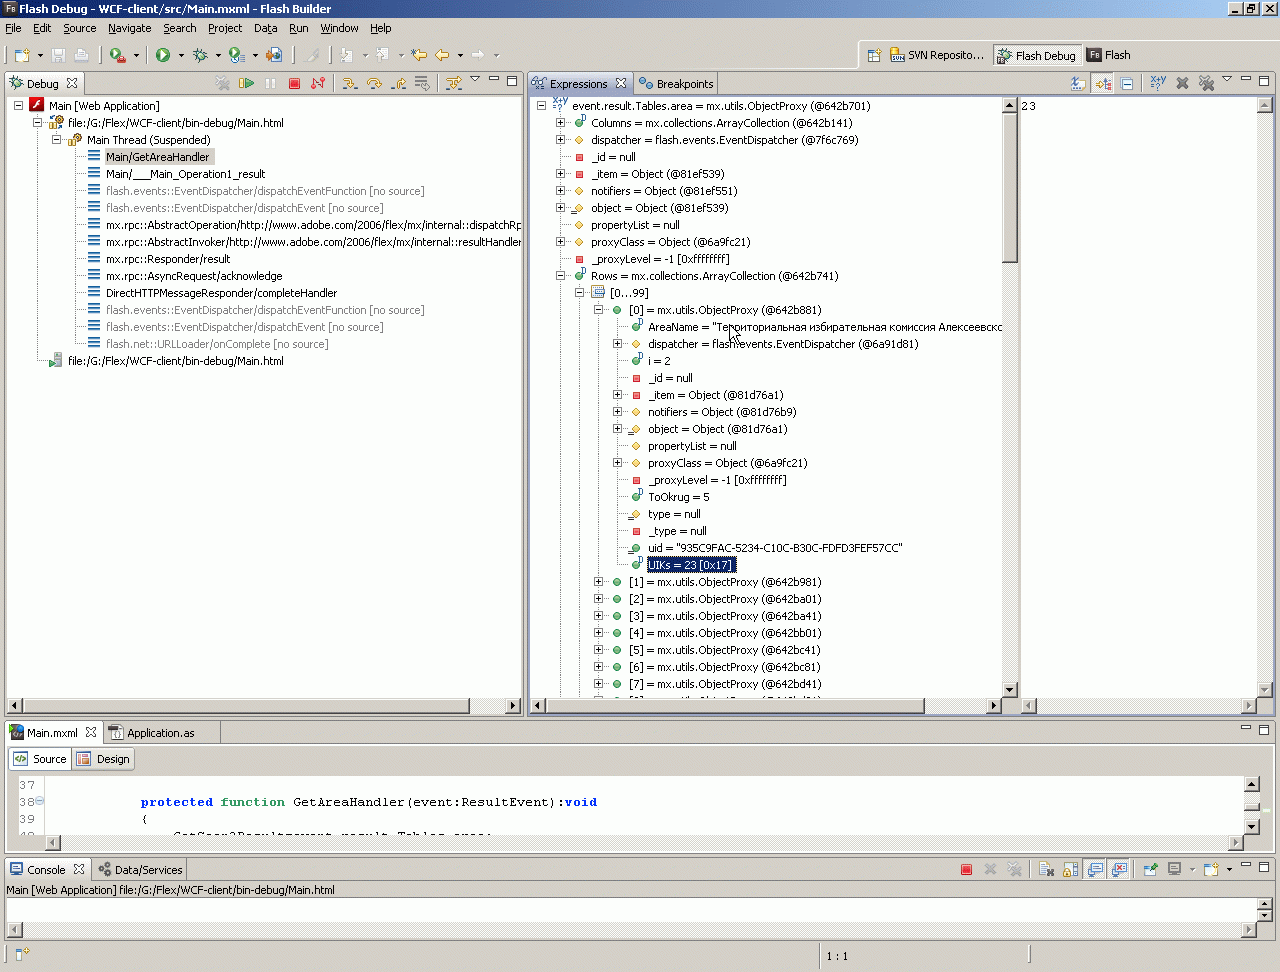Screen dimensions: 1280x972
Task: Toggle Scroll Lock in Console view
Action: coord(1071,869)
